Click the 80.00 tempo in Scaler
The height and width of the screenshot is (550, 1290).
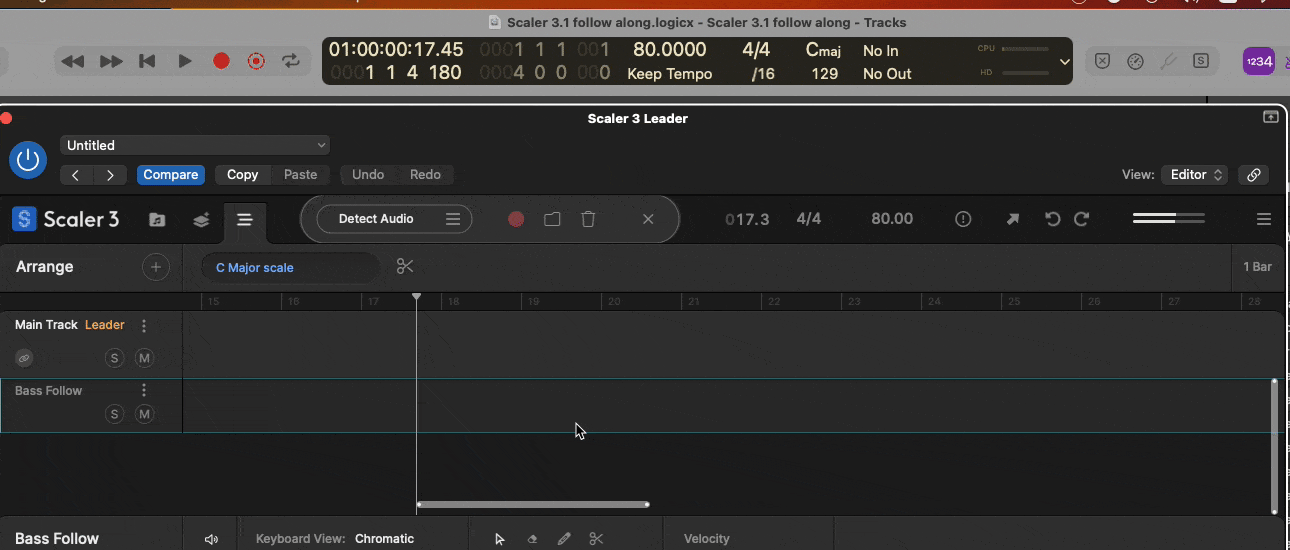tap(892, 219)
